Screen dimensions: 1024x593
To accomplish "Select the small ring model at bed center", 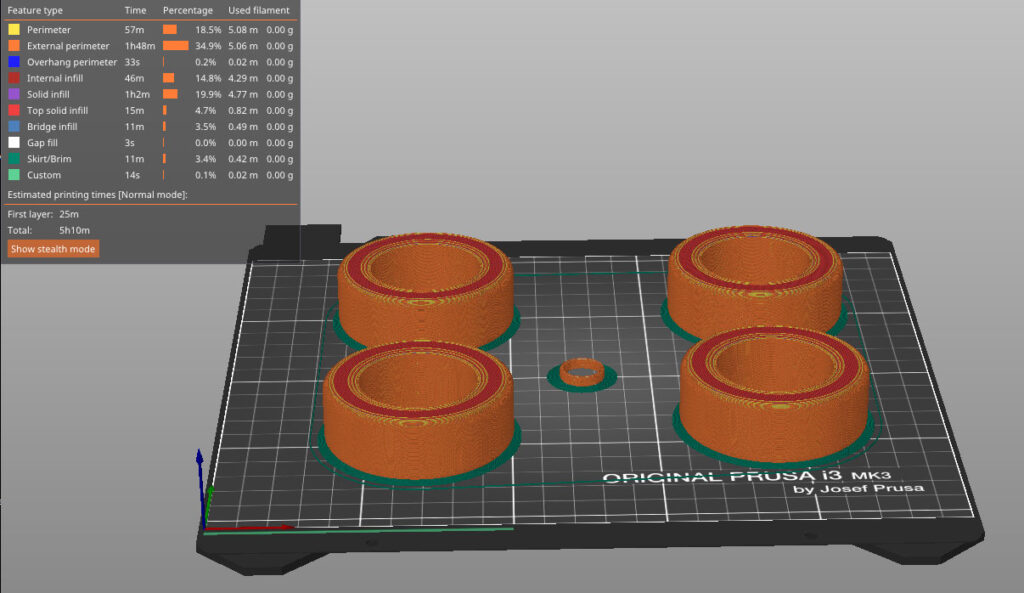I will [x=582, y=372].
